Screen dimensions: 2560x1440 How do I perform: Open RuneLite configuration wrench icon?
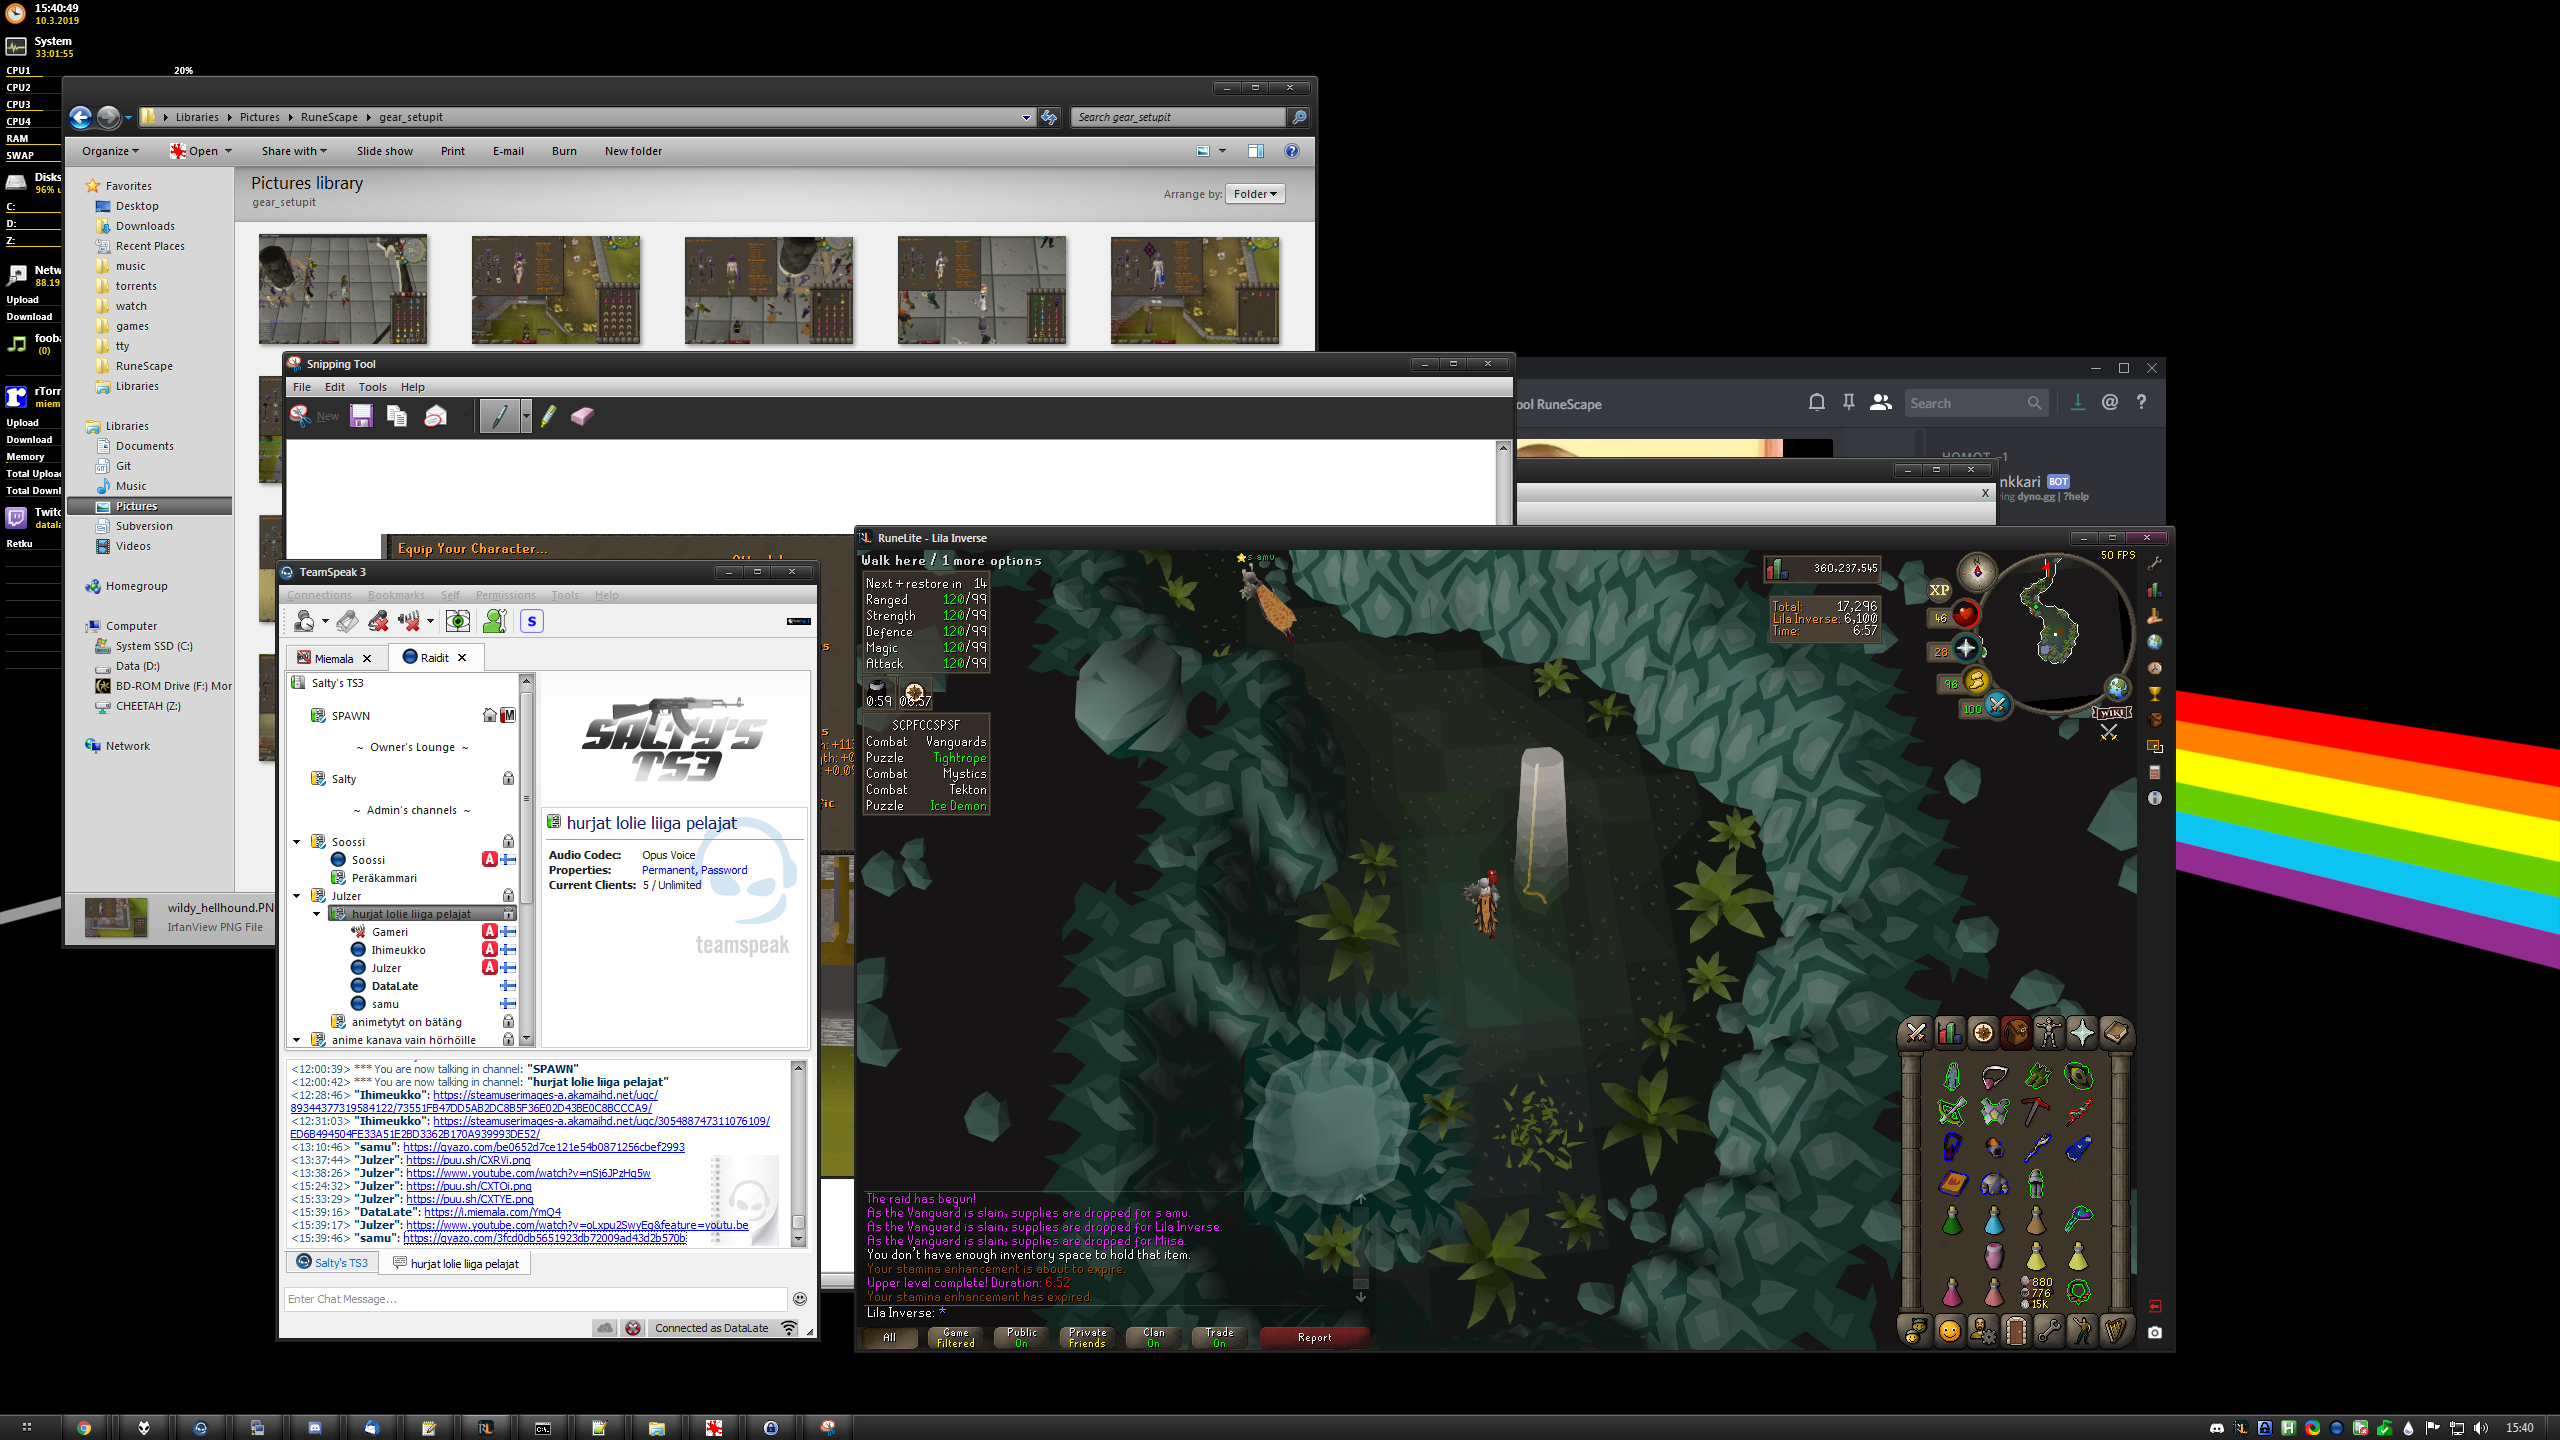pos(2155,563)
